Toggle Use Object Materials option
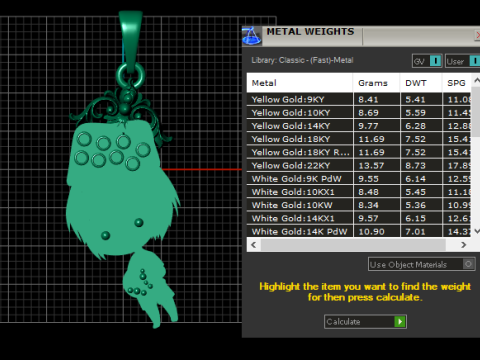The height and width of the screenshot is (360, 480). tap(422, 264)
